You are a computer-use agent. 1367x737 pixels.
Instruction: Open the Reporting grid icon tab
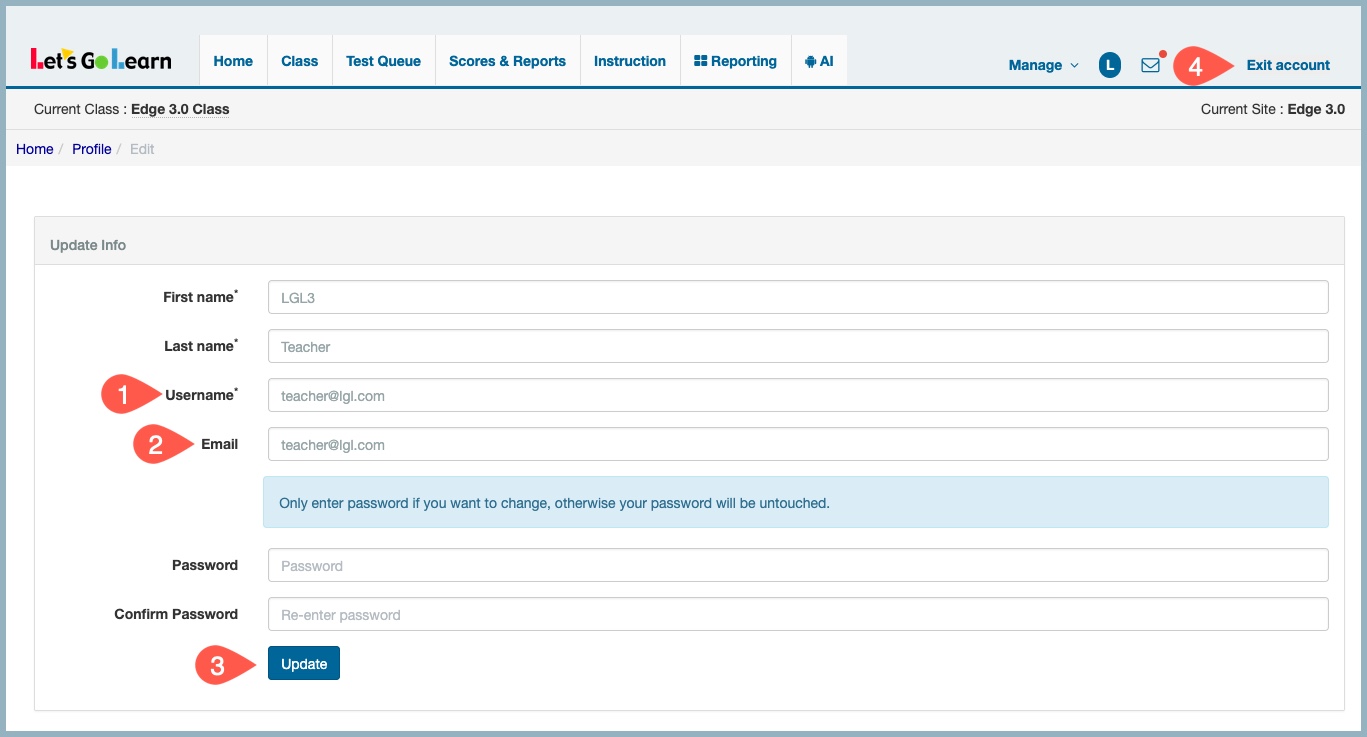[x=735, y=61]
